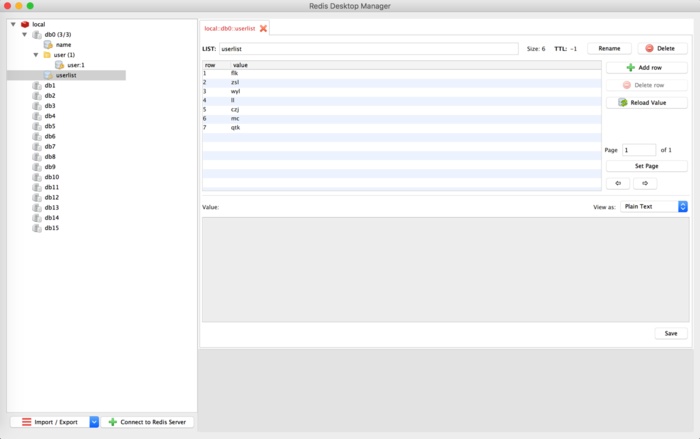Select row 2 with value zsl
The image size is (700, 439).
(402, 83)
